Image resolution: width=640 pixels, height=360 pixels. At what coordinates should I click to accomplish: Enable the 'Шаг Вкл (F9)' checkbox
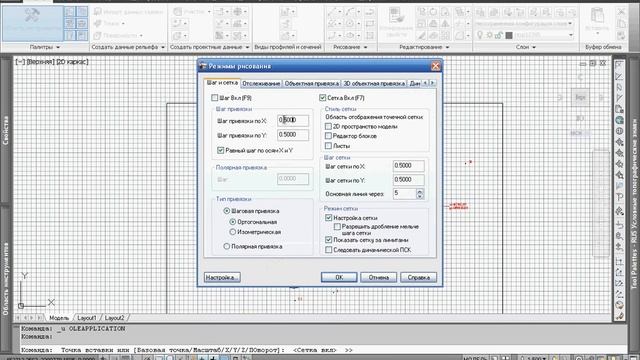[x=215, y=98]
